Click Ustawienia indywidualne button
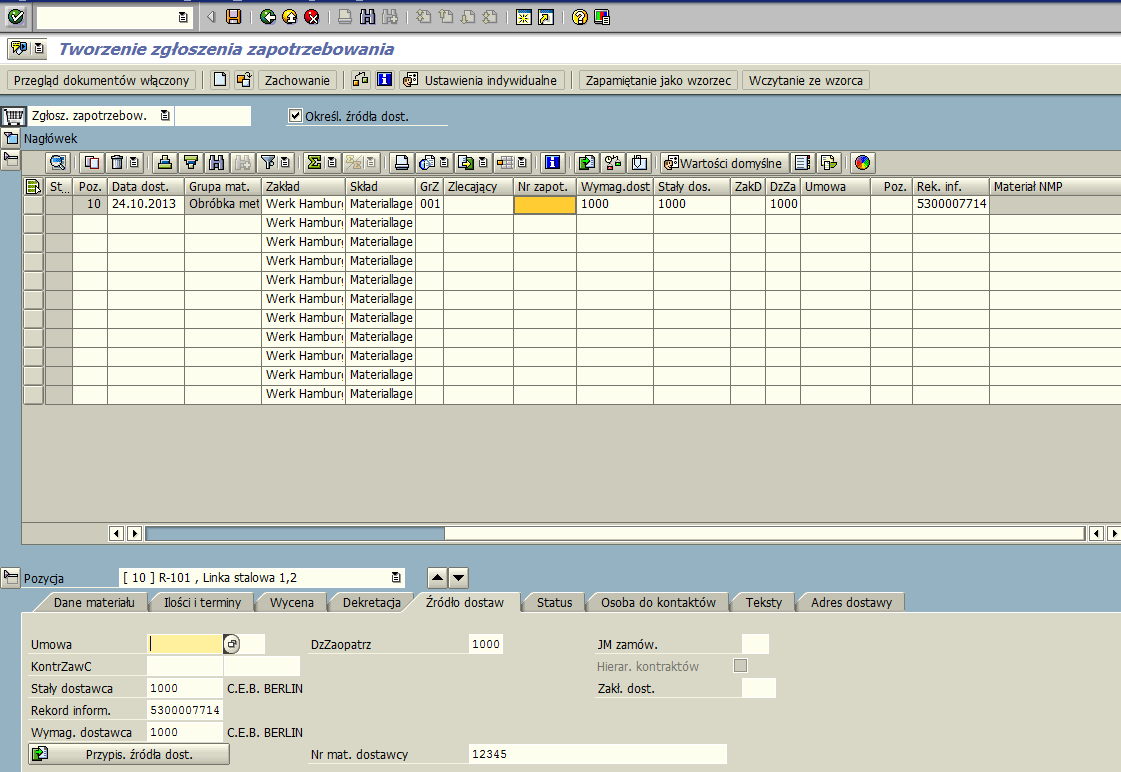Image resolution: width=1121 pixels, height=772 pixels. coord(483,80)
